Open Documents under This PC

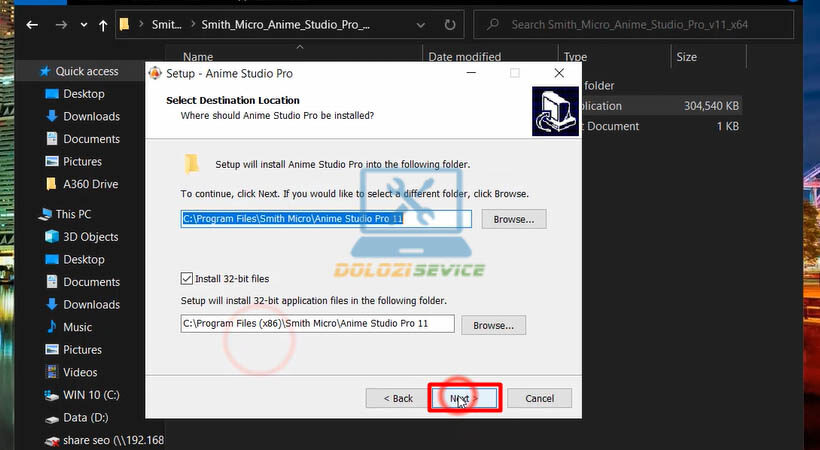(92, 282)
